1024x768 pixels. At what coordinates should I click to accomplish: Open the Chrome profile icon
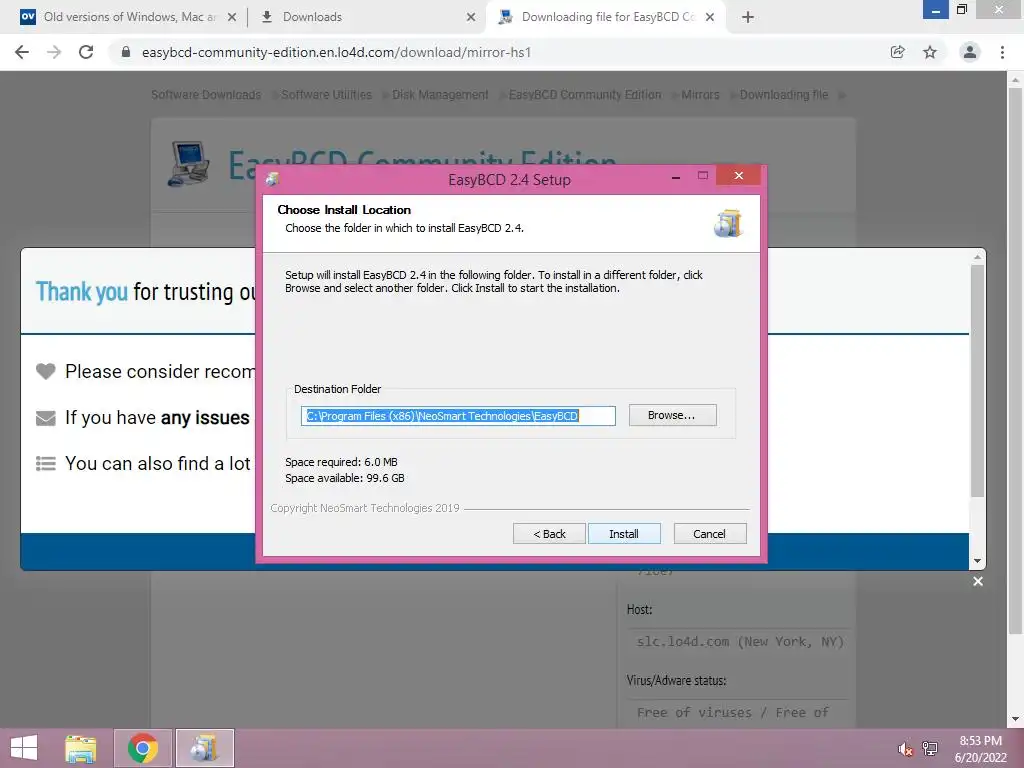click(x=970, y=52)
